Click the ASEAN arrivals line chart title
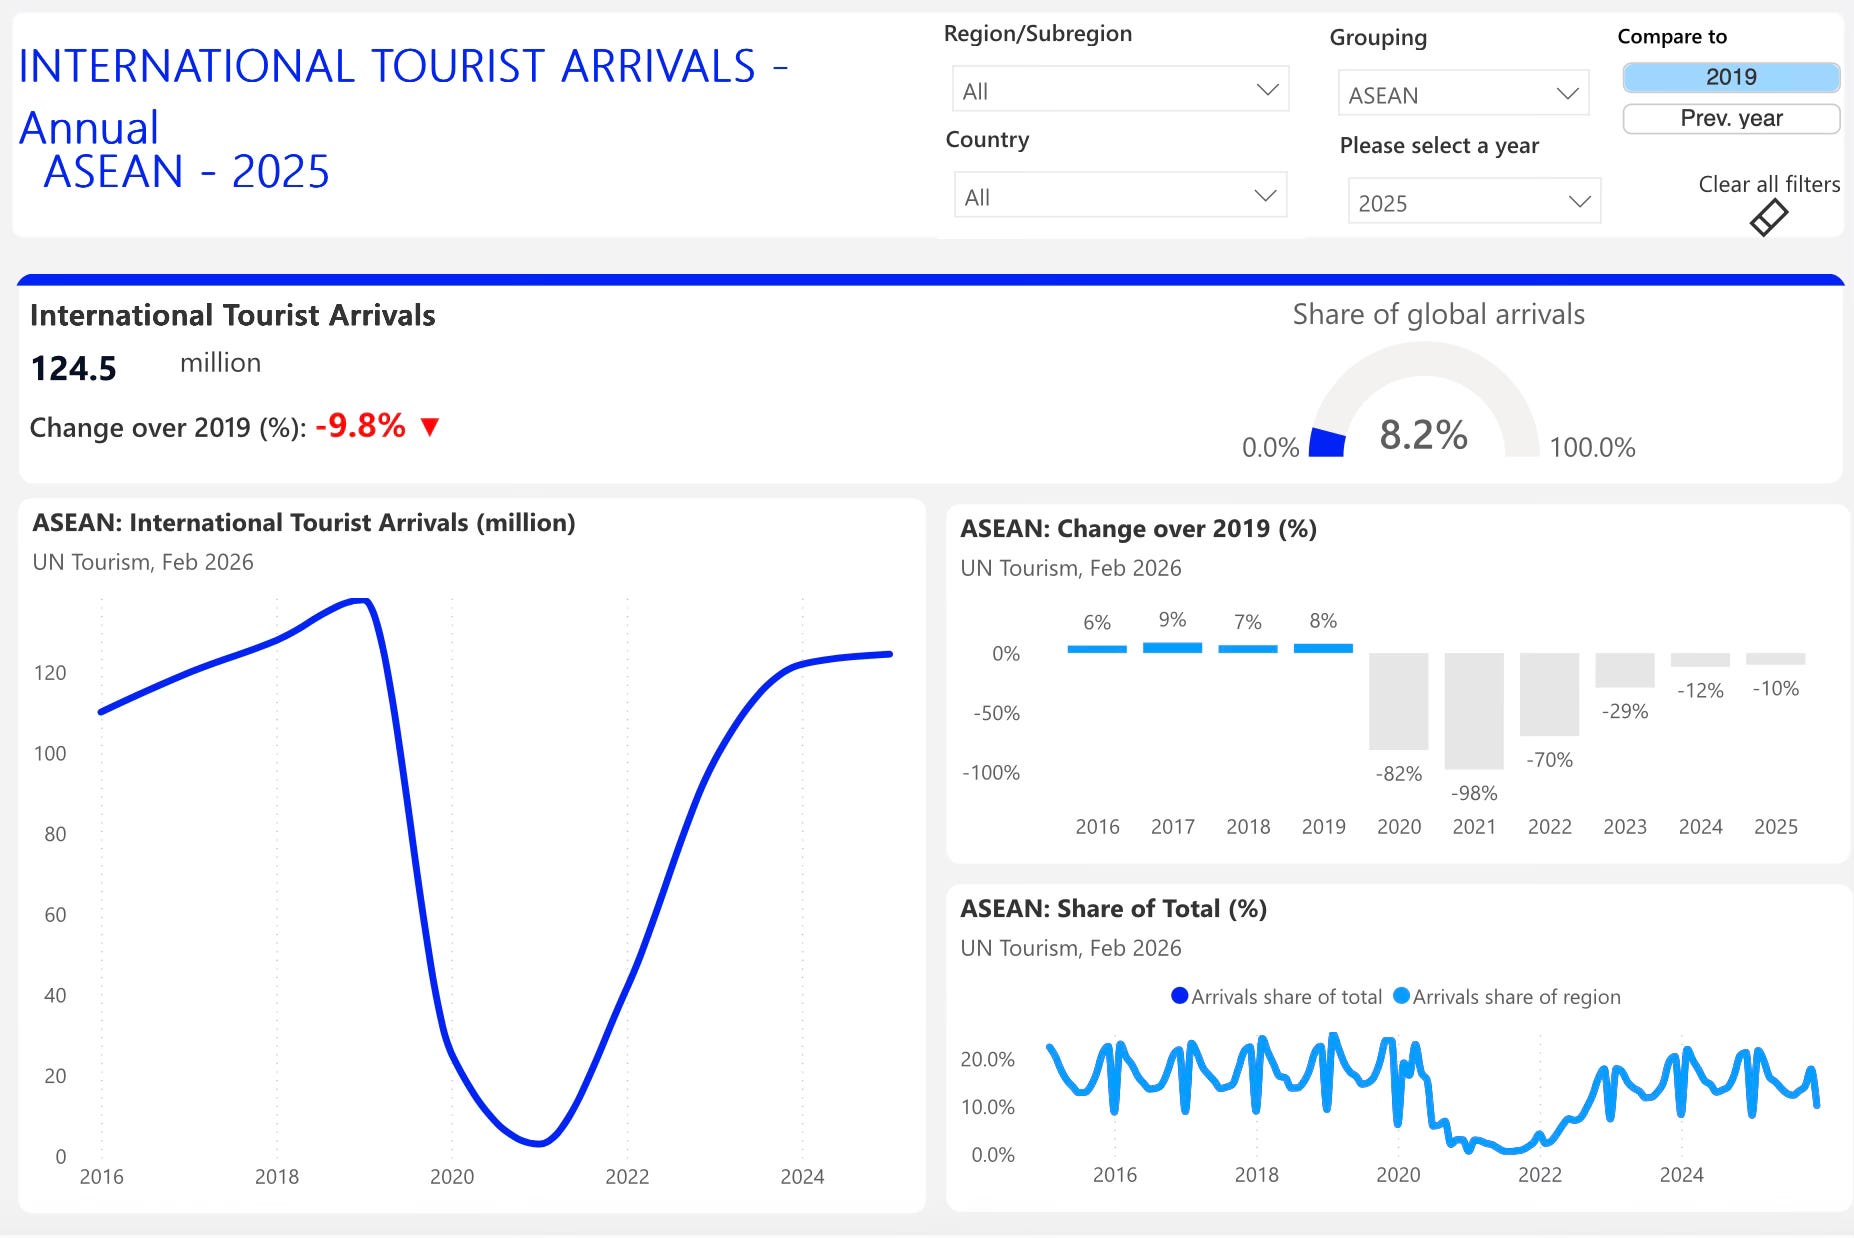Viewport: 1854px width, 1238px height. coord(304,523)
